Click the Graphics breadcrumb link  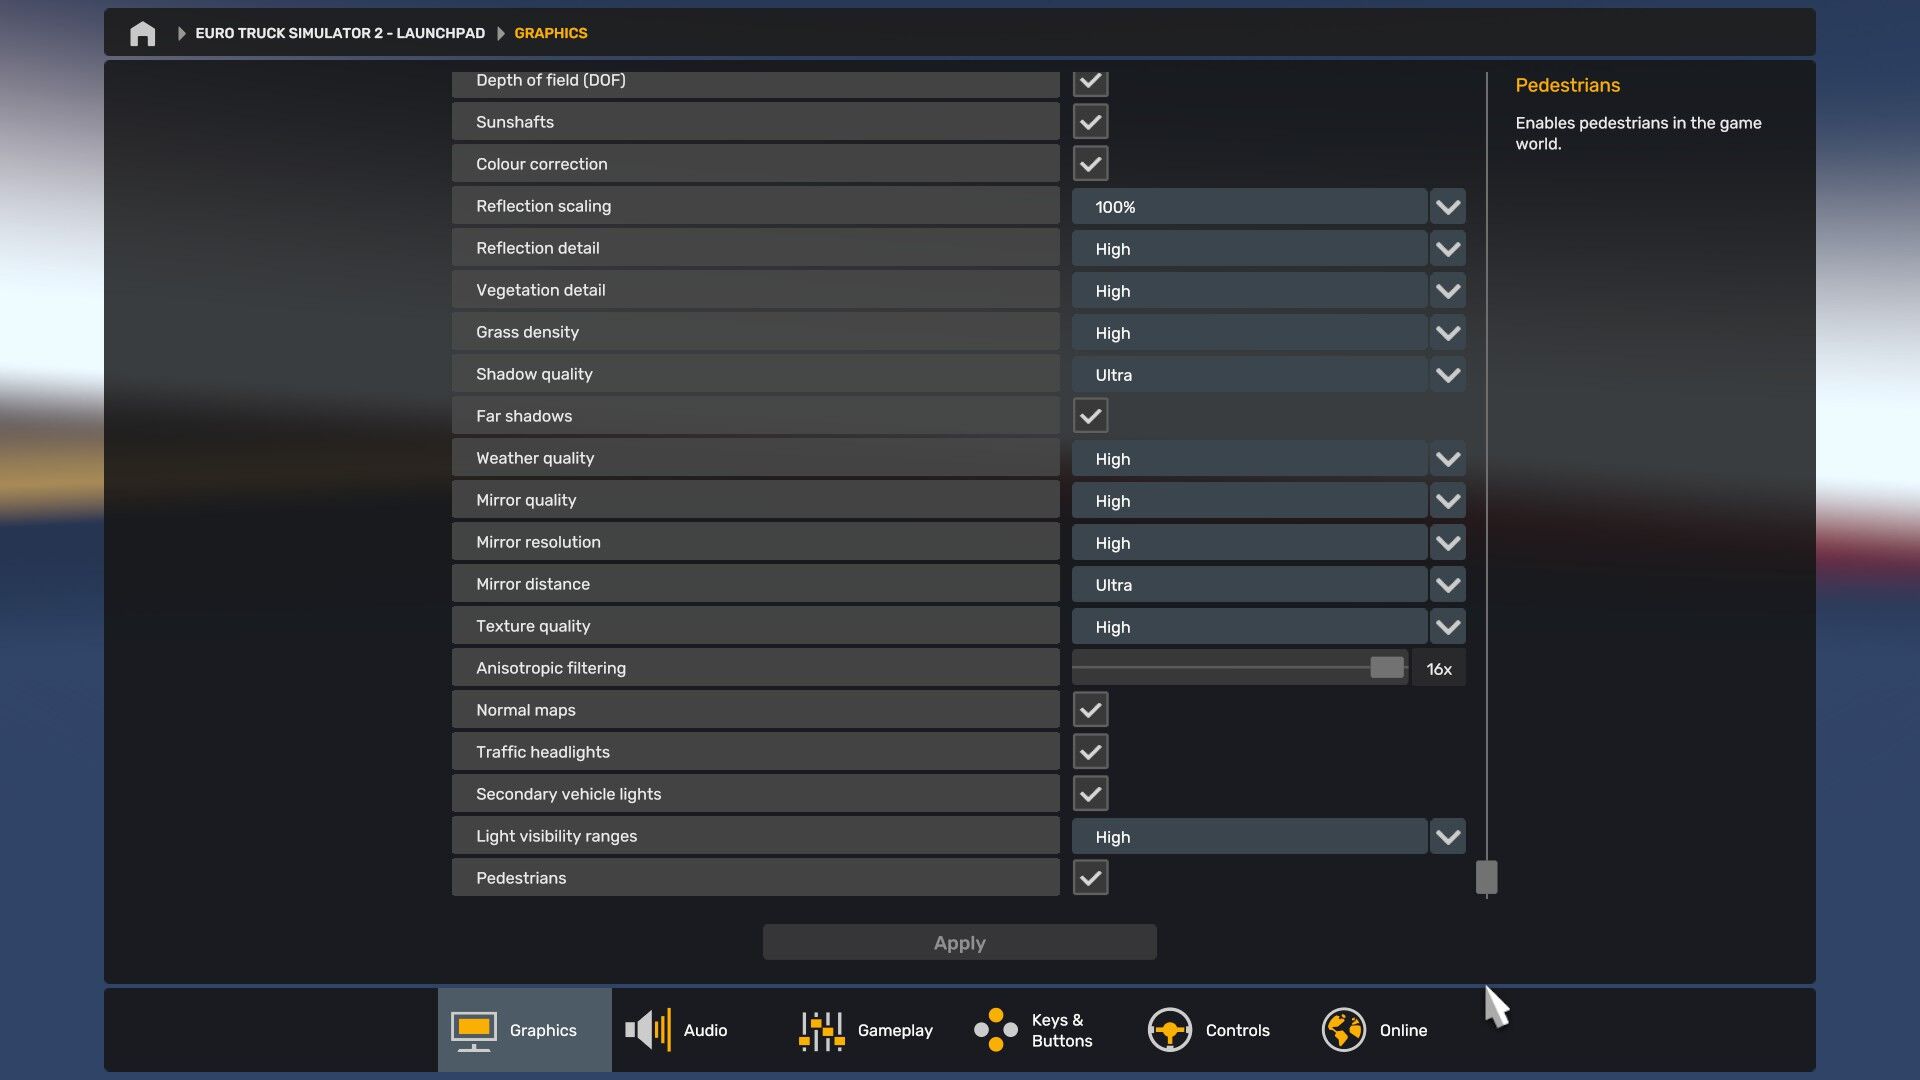pyautogui.click(x=551, y=33)
